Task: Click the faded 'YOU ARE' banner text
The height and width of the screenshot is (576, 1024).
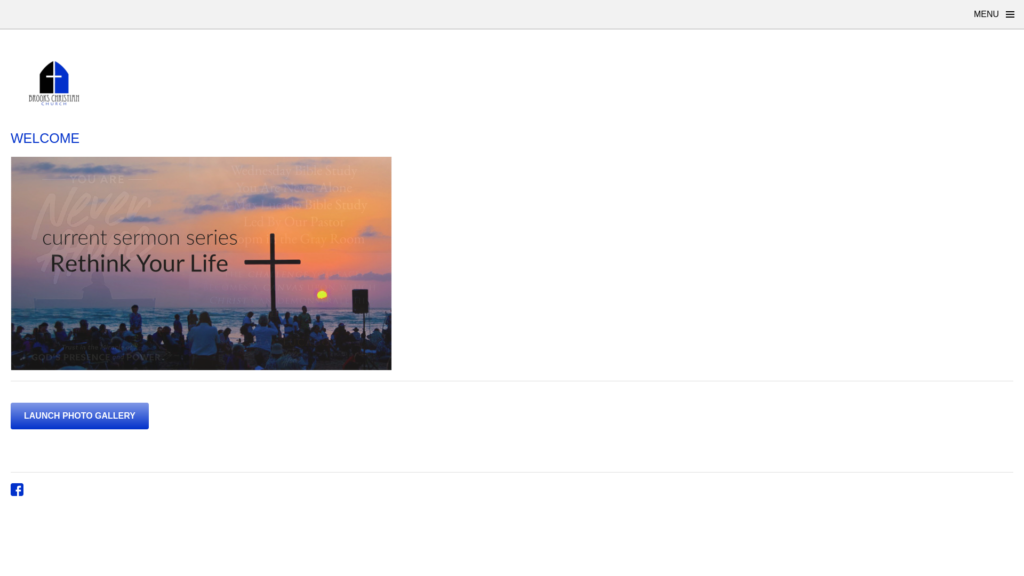Action: tap(97, 179)
